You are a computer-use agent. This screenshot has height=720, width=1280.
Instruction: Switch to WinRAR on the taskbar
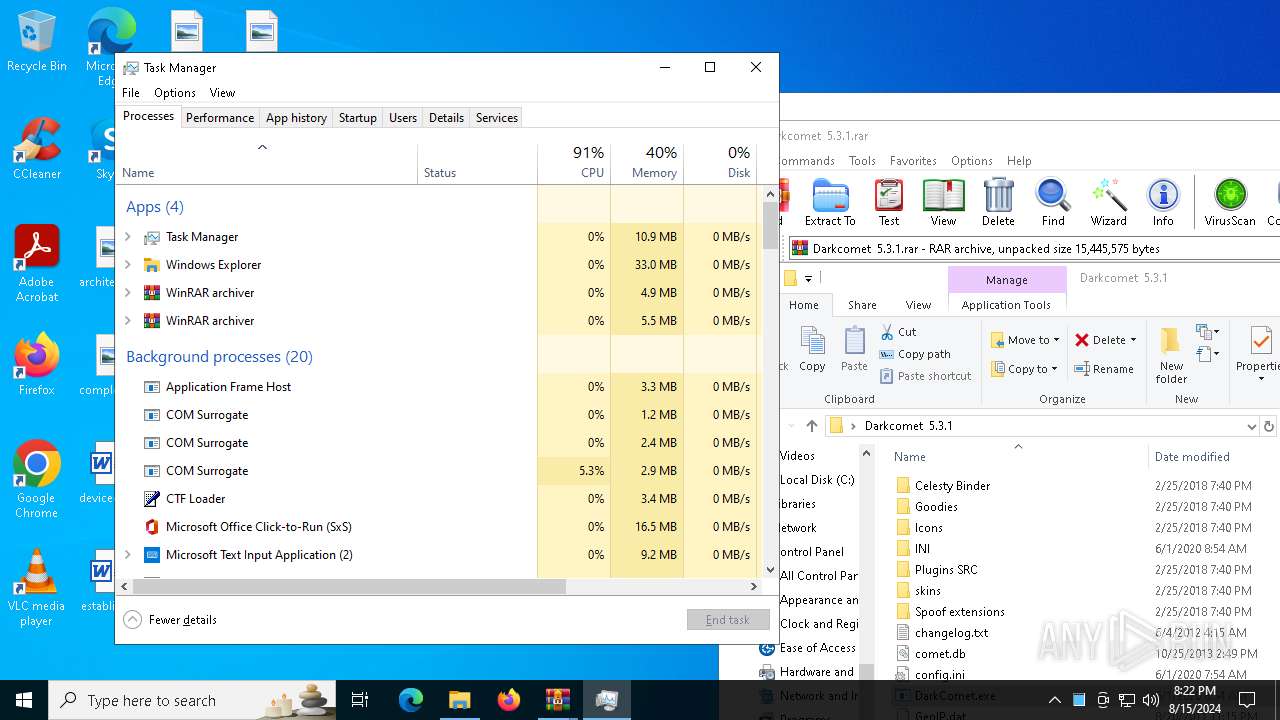click(x=557, y=700)
